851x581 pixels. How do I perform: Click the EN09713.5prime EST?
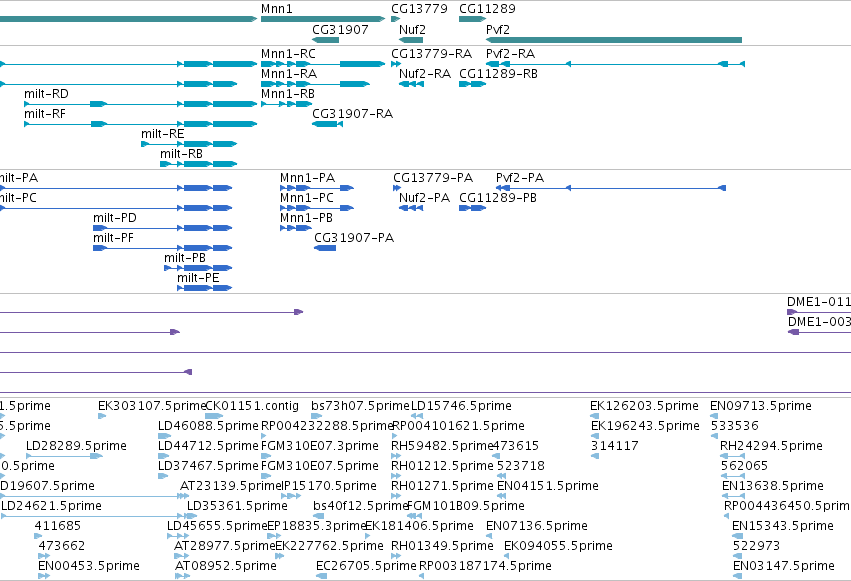pos(714,416)
